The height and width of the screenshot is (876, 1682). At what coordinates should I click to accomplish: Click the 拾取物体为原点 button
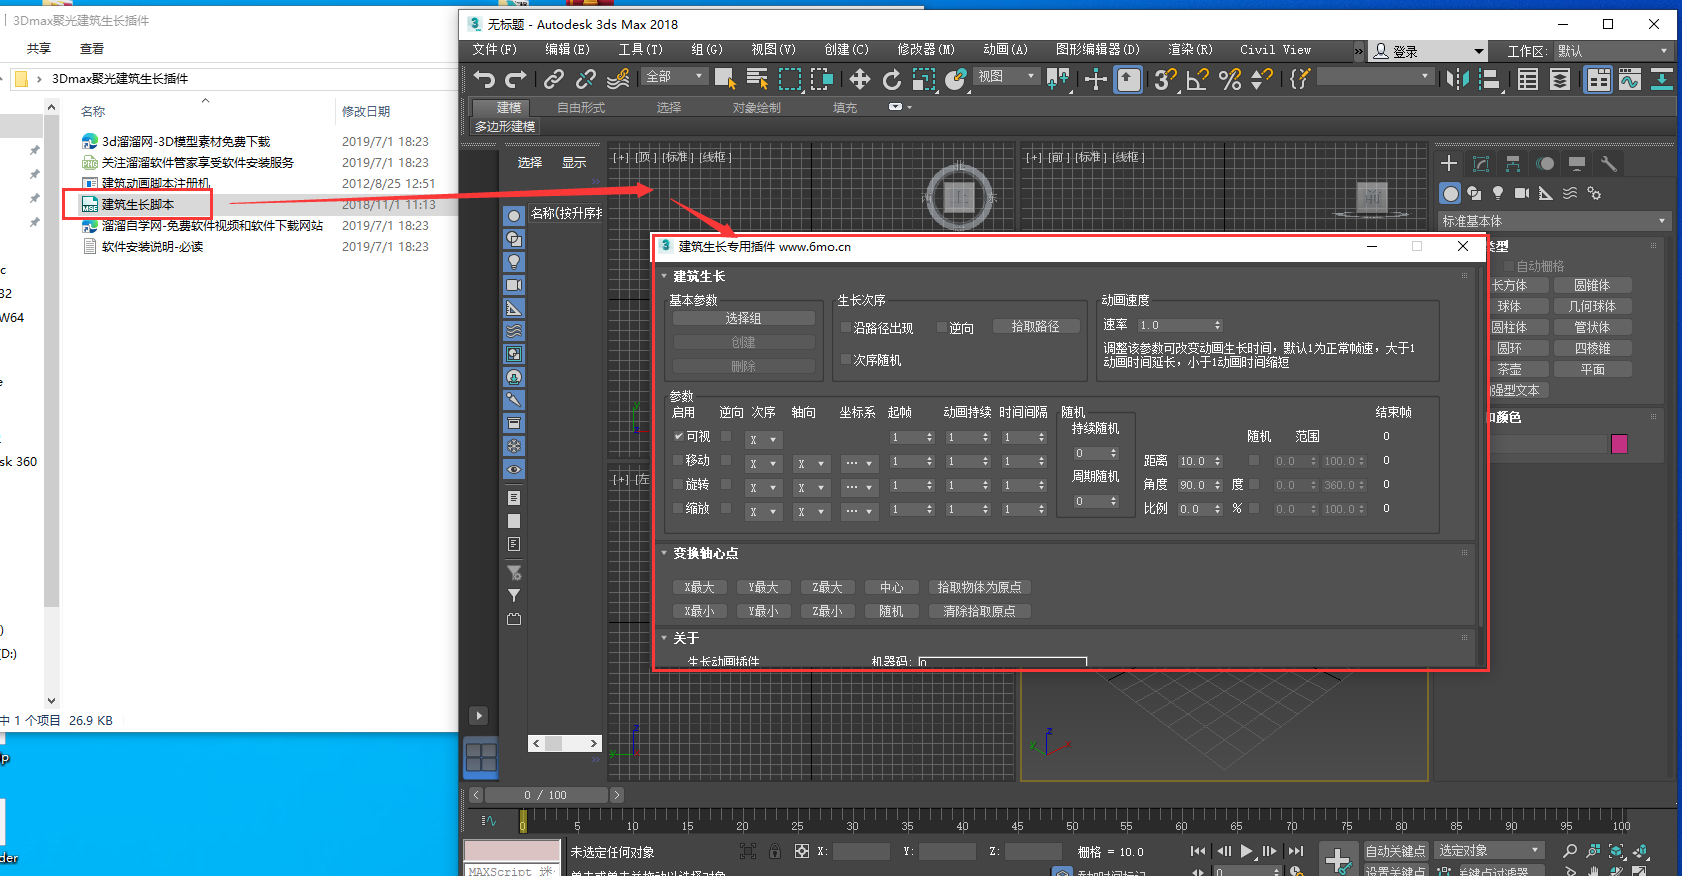[x=979, y=587]
